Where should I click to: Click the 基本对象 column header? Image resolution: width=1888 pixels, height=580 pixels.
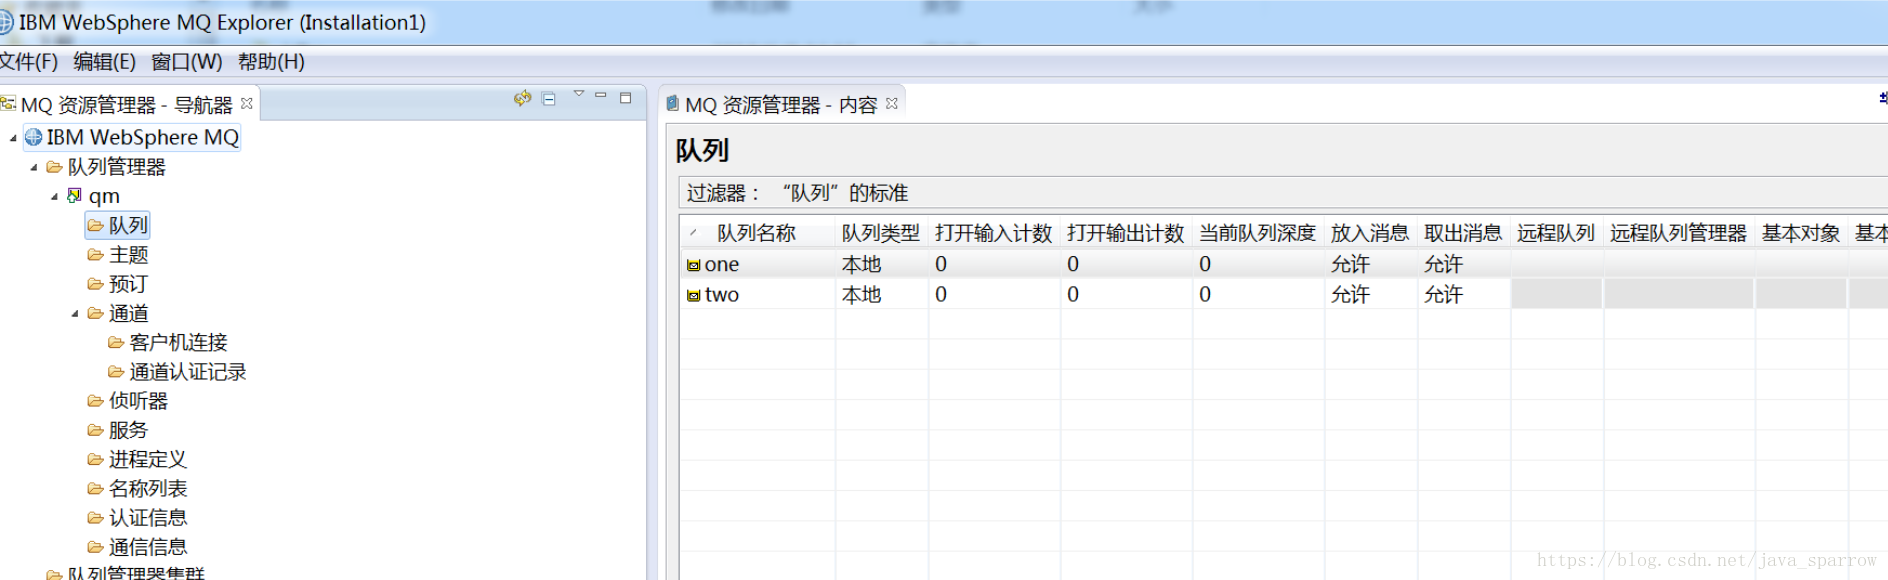click(x=1802, y=233)
